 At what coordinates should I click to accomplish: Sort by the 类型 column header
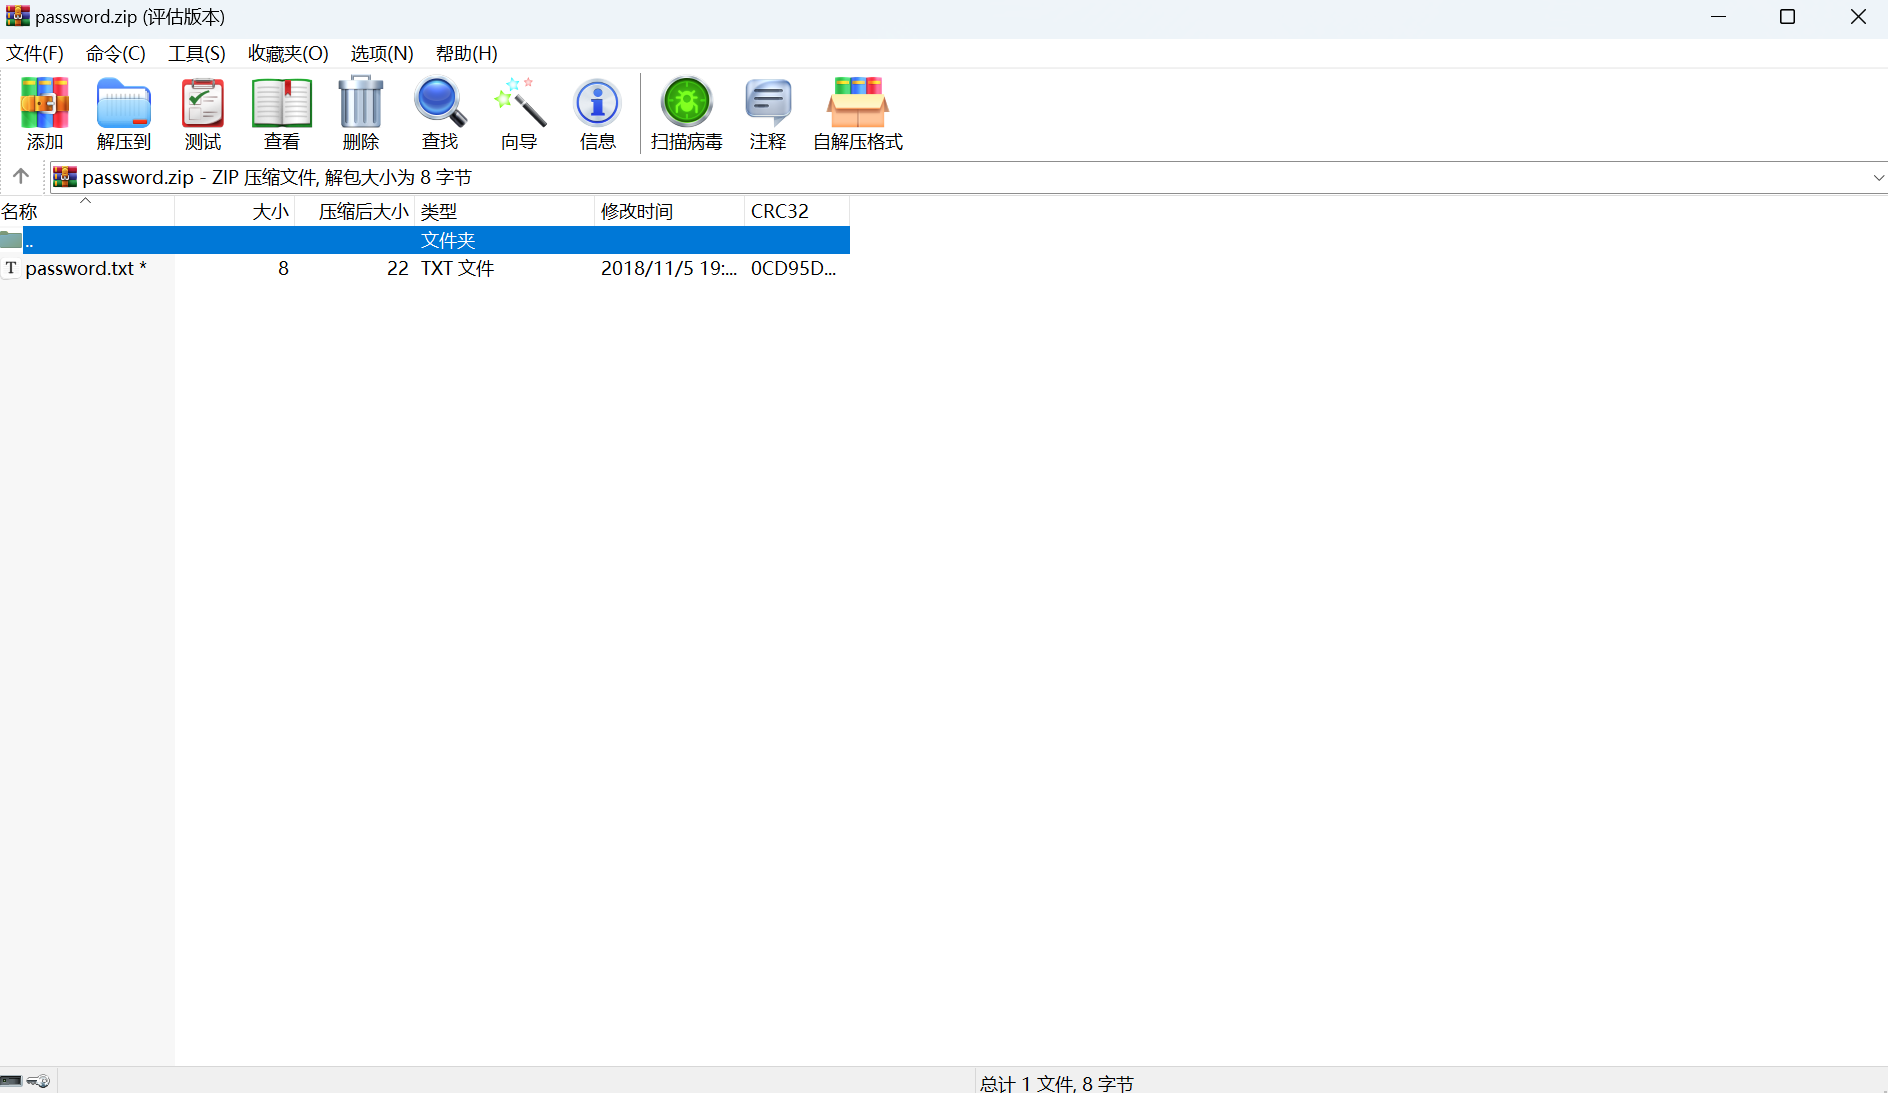(x=505, y=211)
